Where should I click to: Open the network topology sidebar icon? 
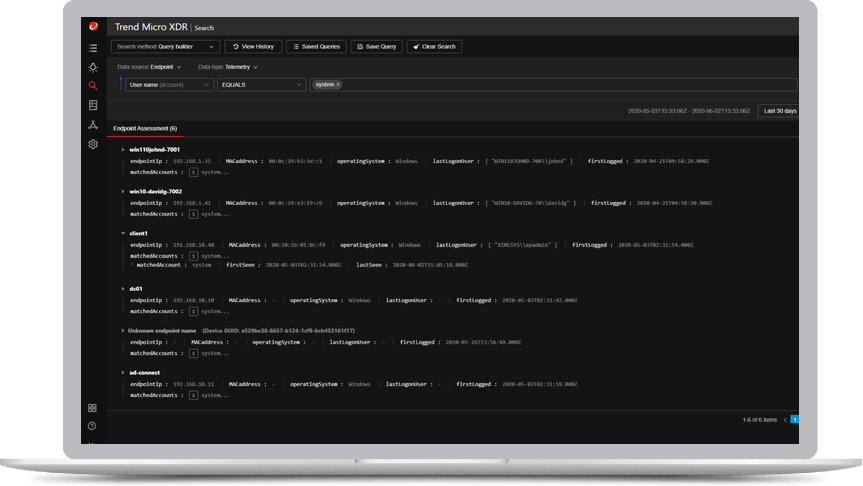(x=93, y=125)
